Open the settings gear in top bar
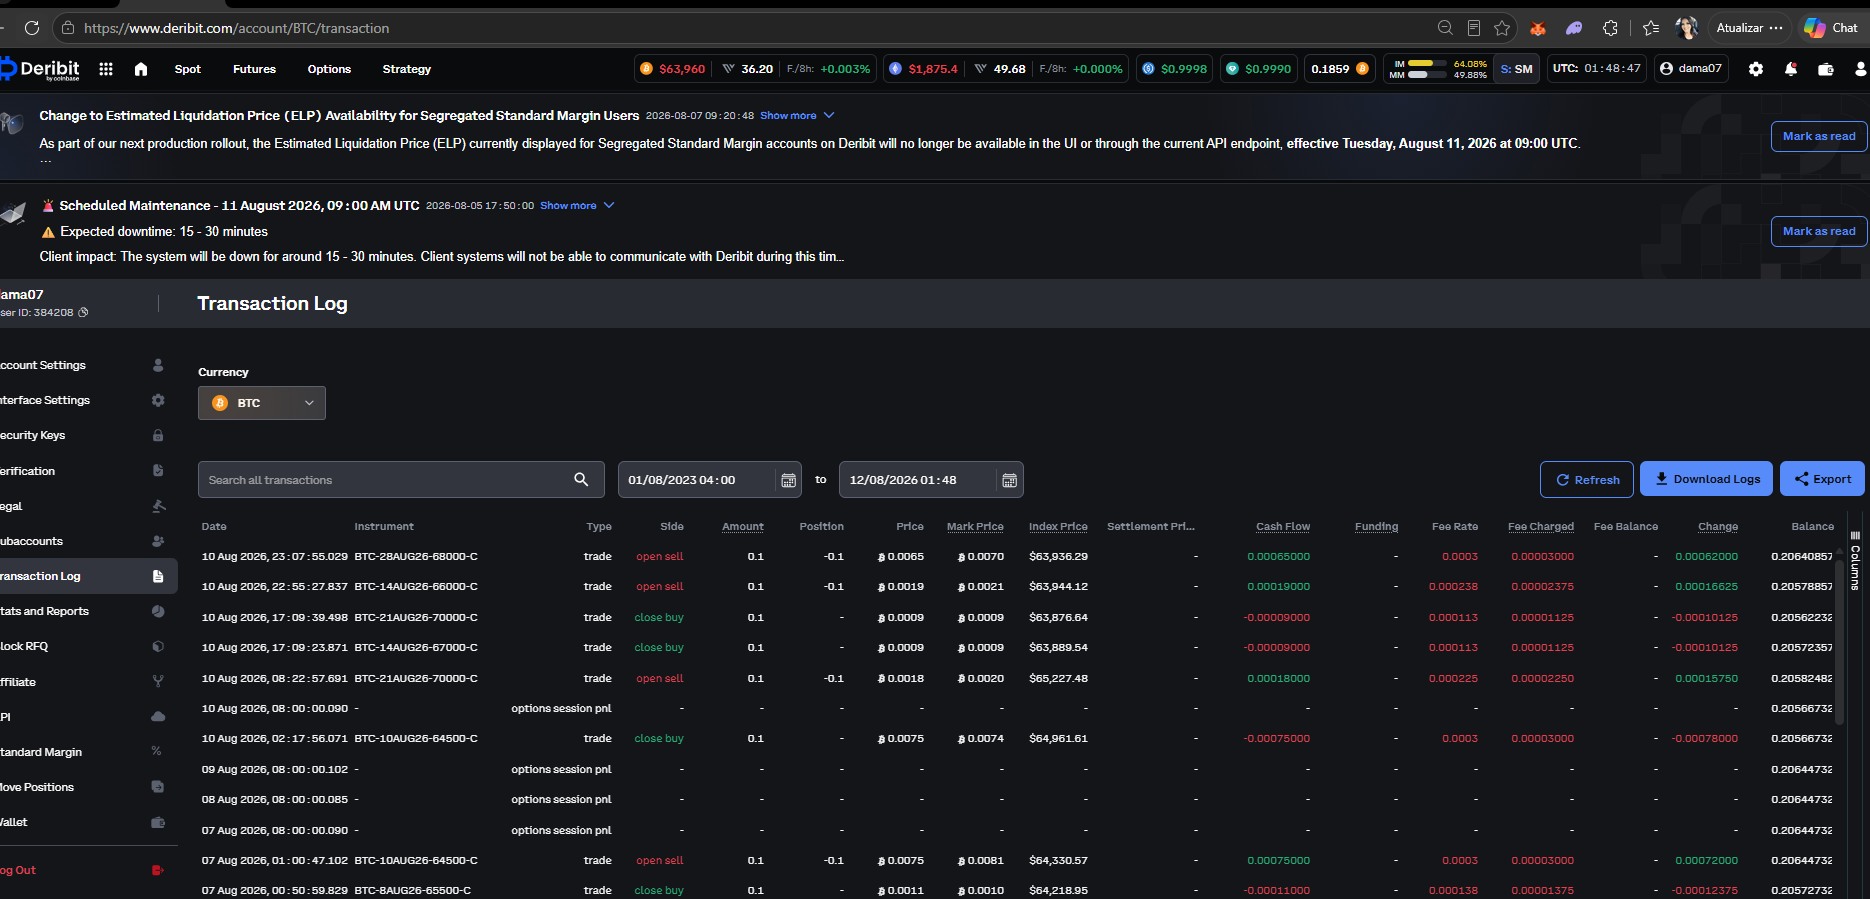The width and height of the screenshot is (1870, 899). pos(1756,69)
